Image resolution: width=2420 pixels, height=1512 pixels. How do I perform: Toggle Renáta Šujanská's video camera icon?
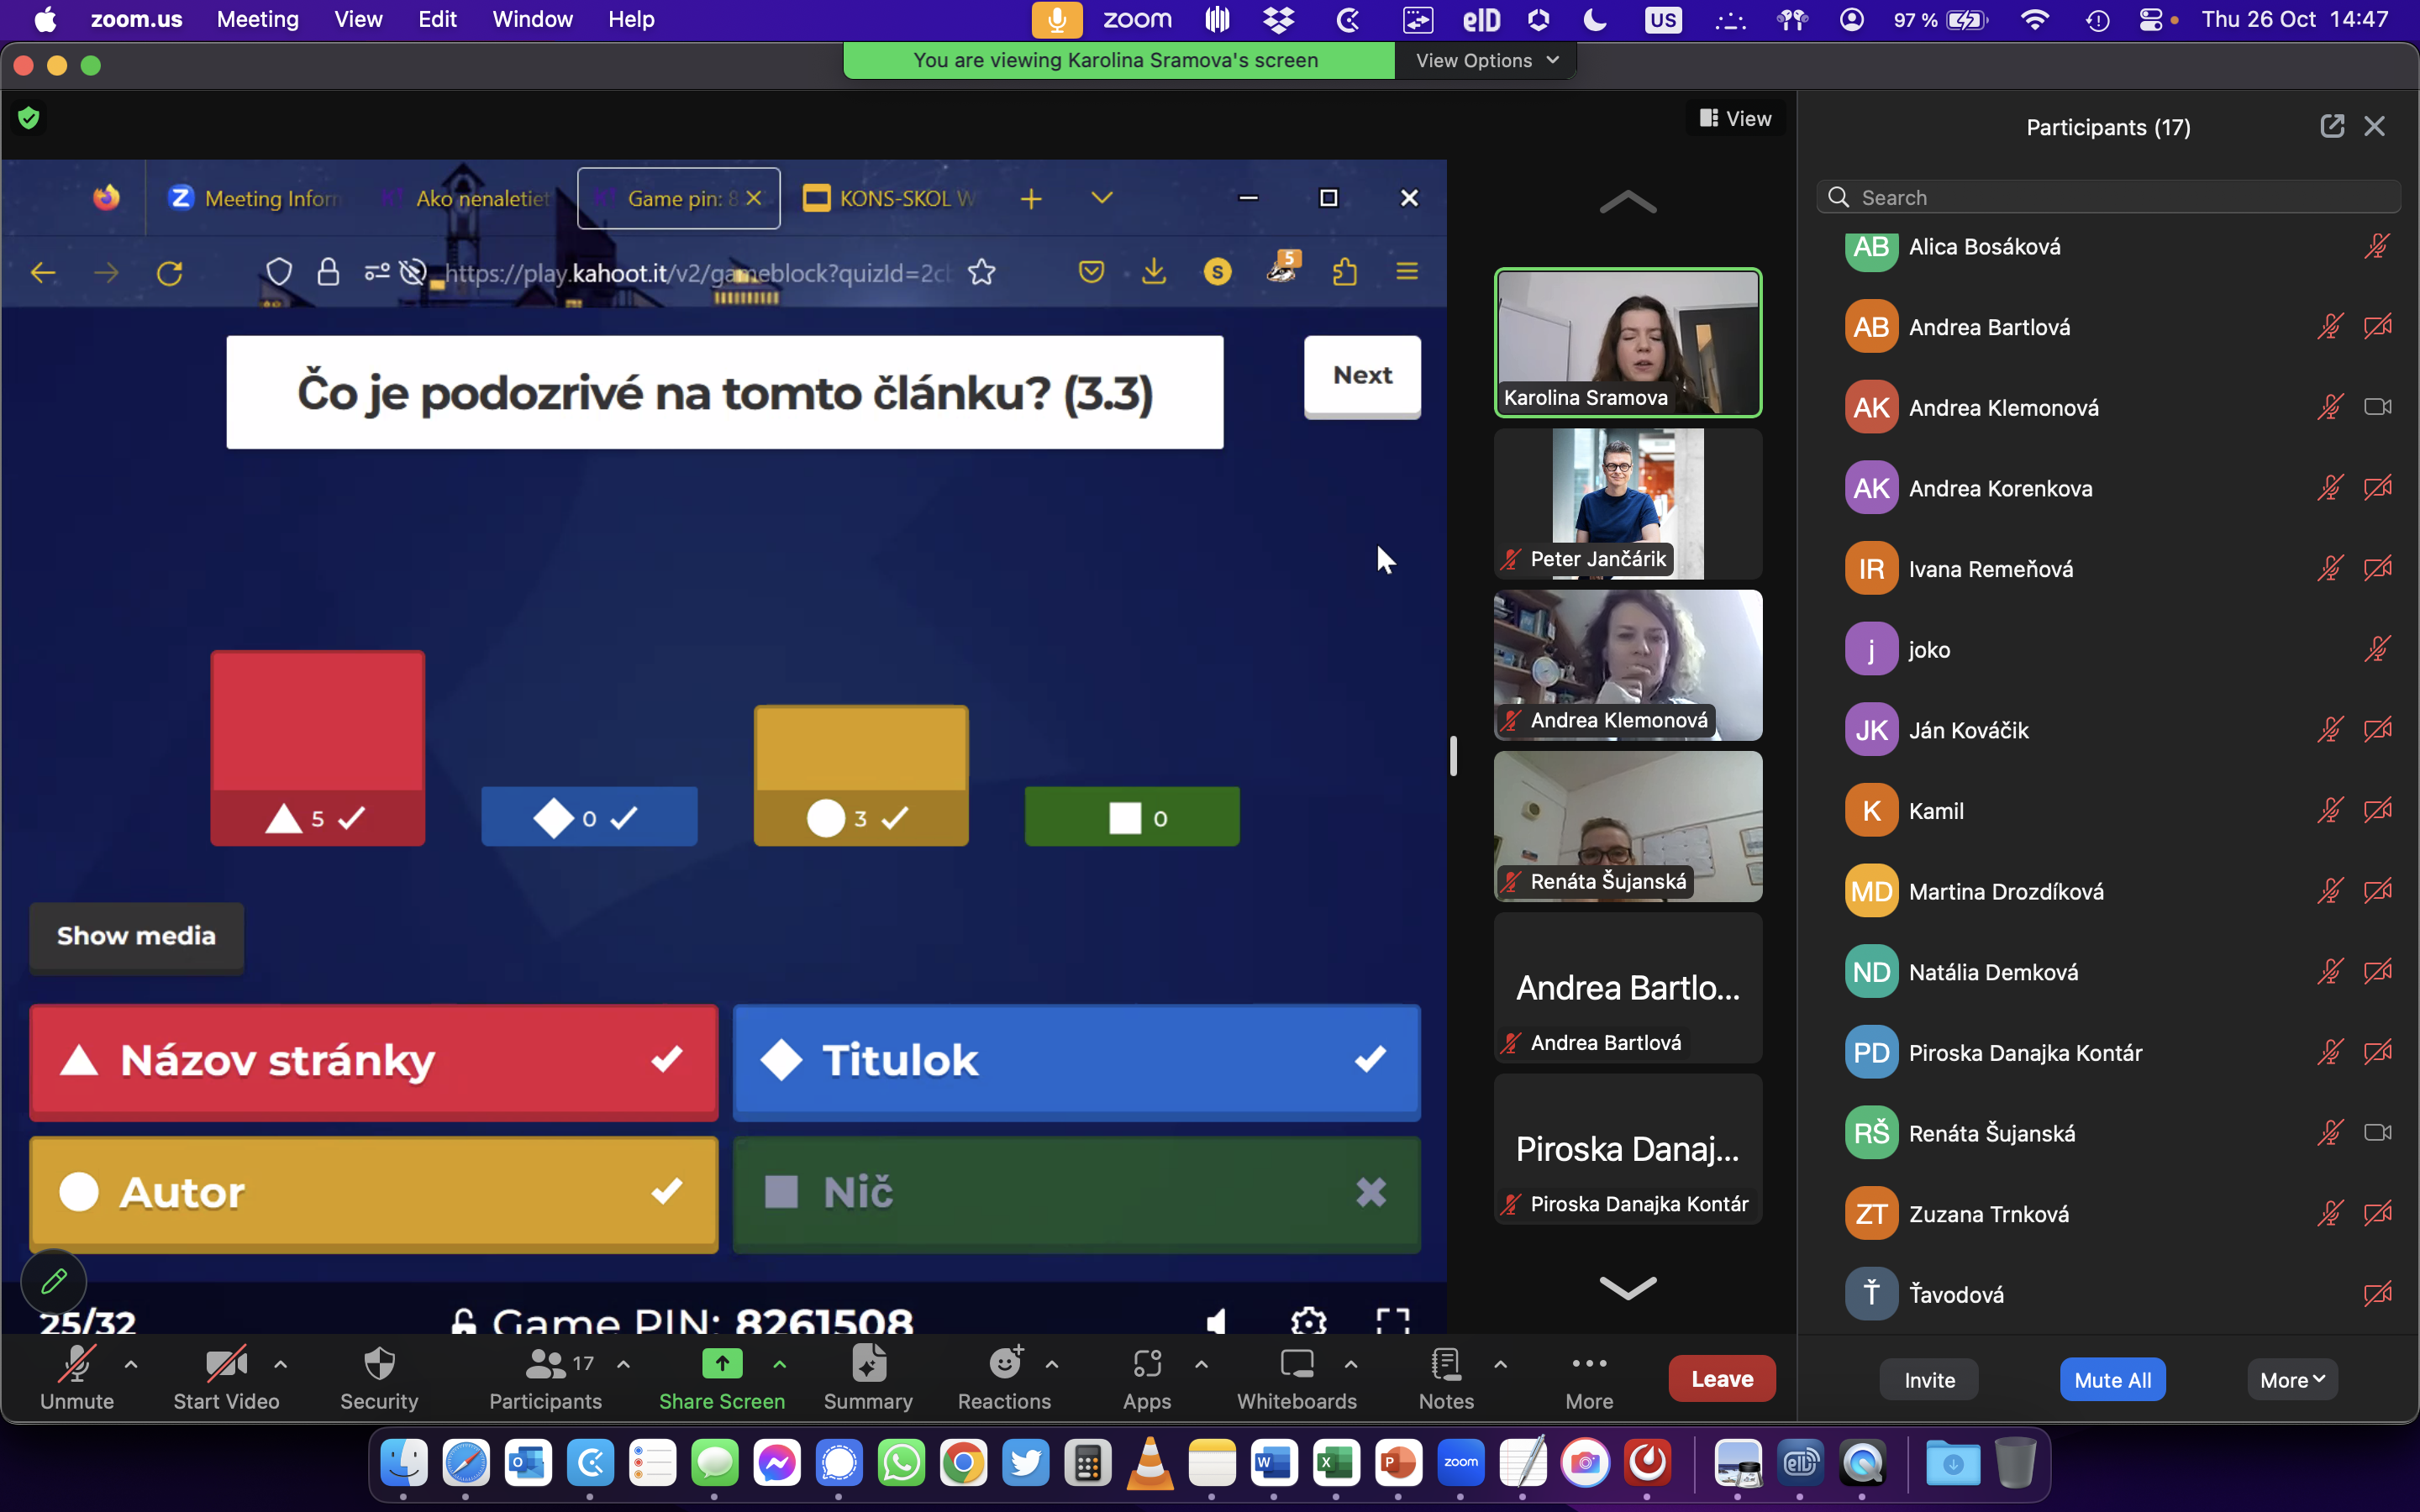point(2378,1132)
